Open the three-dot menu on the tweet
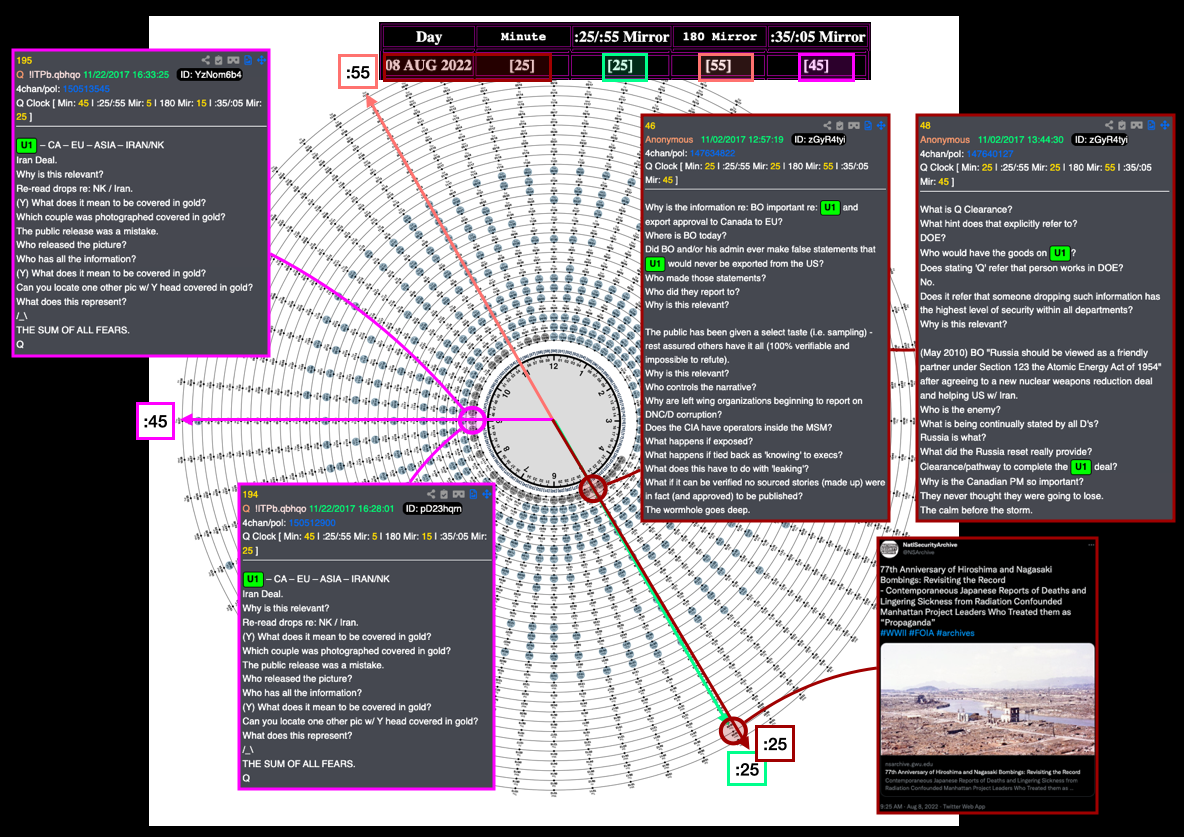This screenshot has width=1184, height=837. pyautogui.click(x=1090, y=545)
